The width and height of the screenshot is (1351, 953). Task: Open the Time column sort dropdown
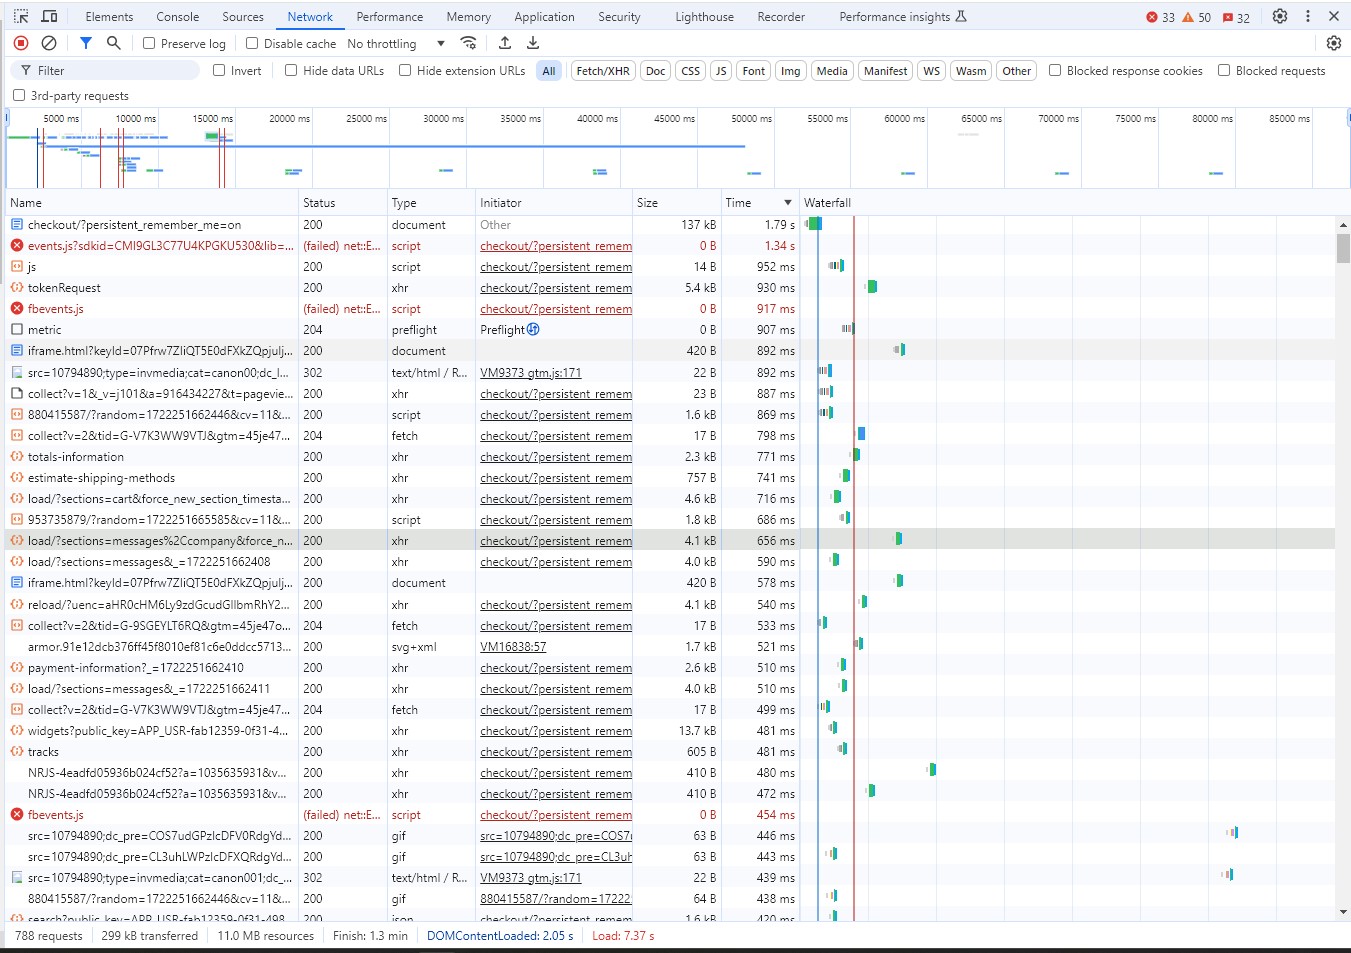tap(788, 201)
